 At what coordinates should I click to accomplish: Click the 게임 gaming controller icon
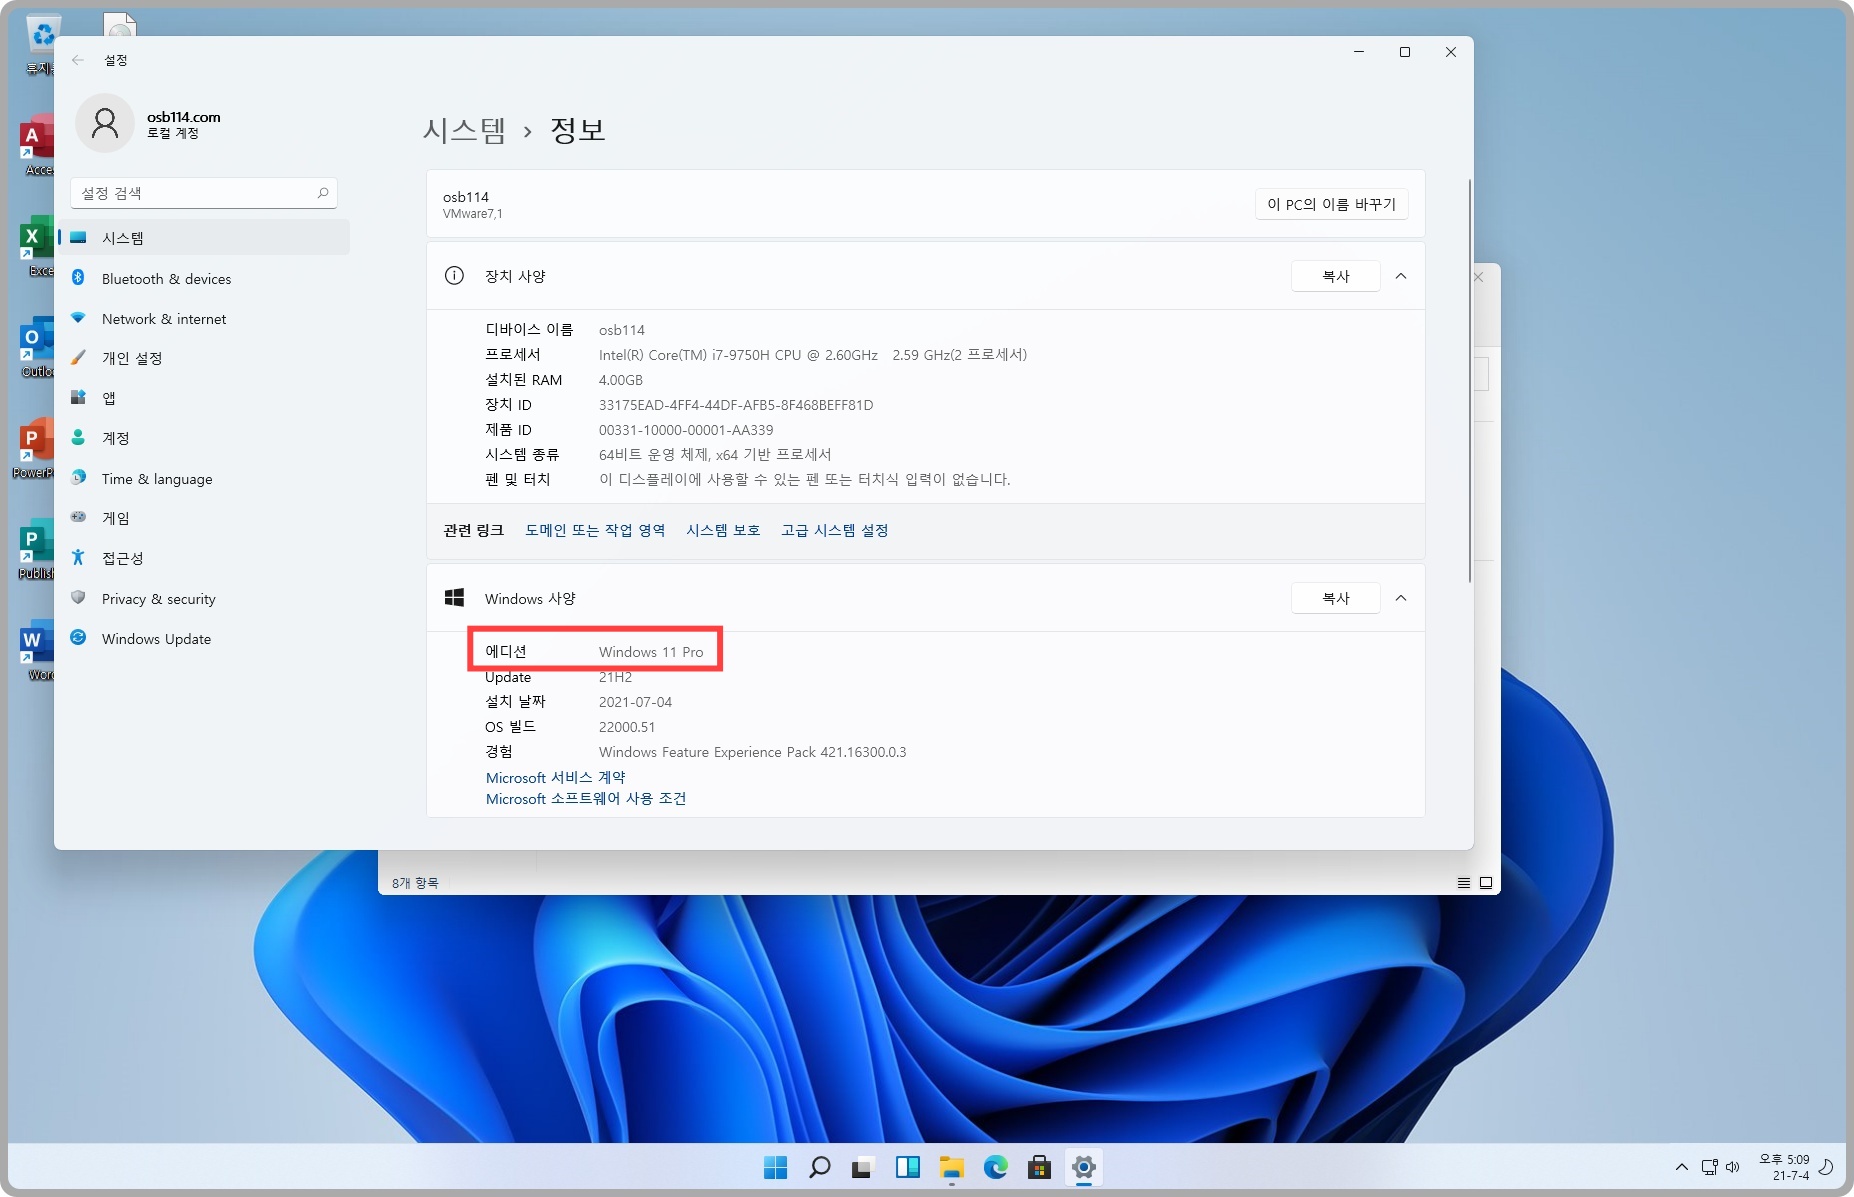click(78, 517)
